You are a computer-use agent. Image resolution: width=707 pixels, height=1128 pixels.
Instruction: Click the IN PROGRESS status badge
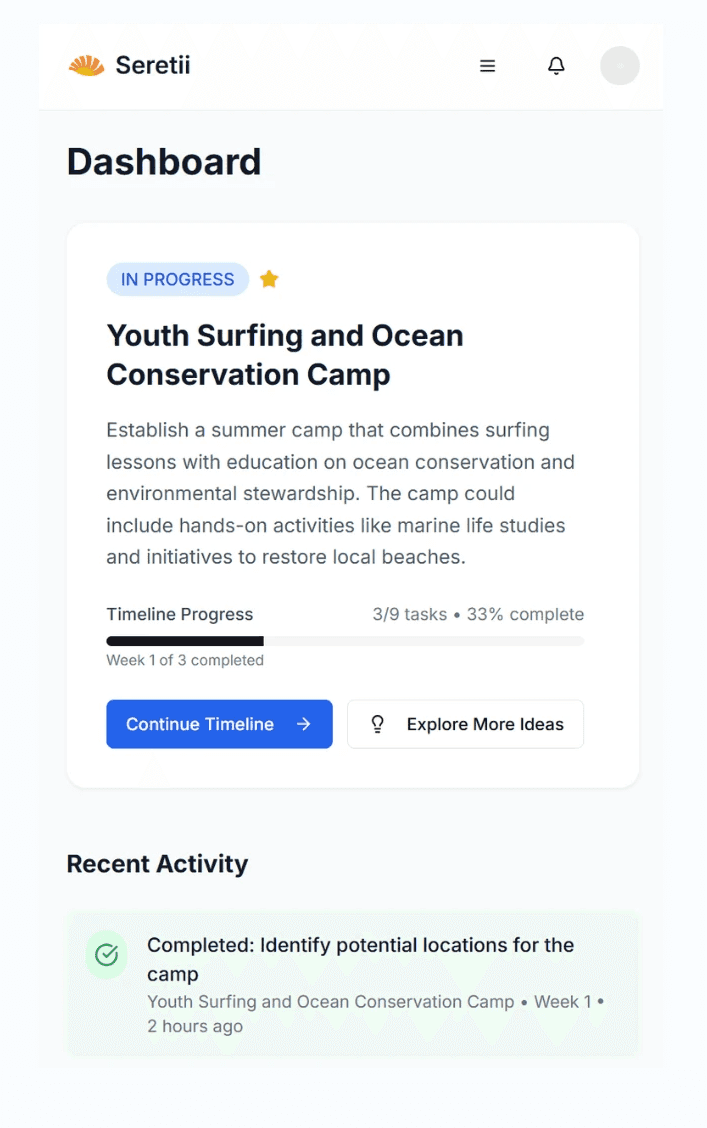[178, 279]
